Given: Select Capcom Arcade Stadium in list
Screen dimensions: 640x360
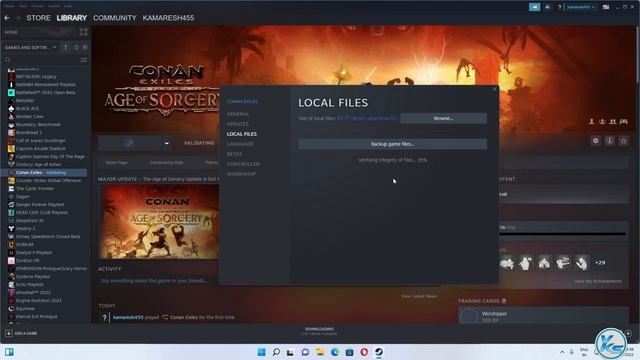Looking at the screenshot, I should click(40, 149).
